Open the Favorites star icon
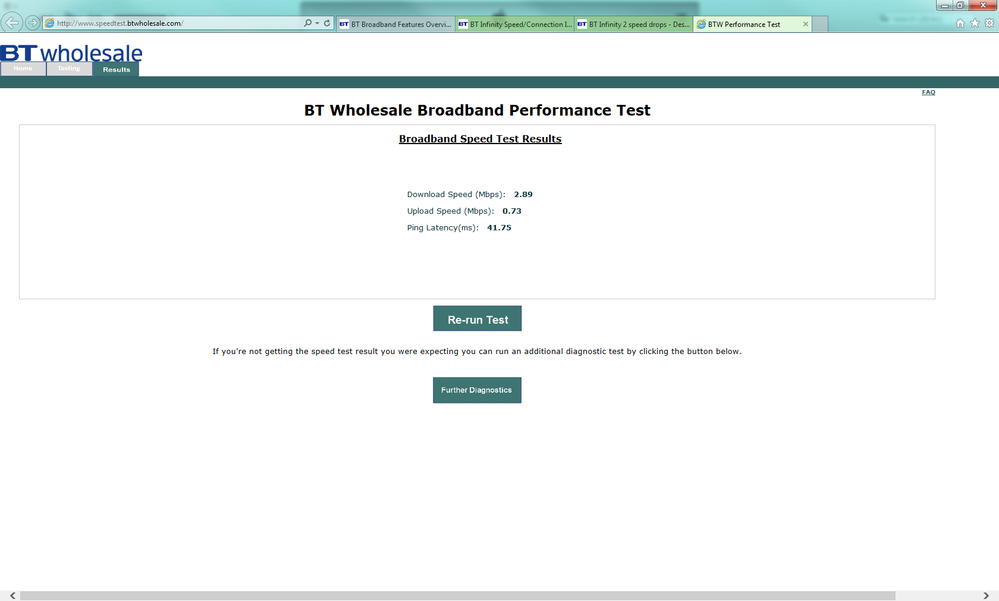The width and height of the screenshot is (999, 601). (x=975, y=23)
